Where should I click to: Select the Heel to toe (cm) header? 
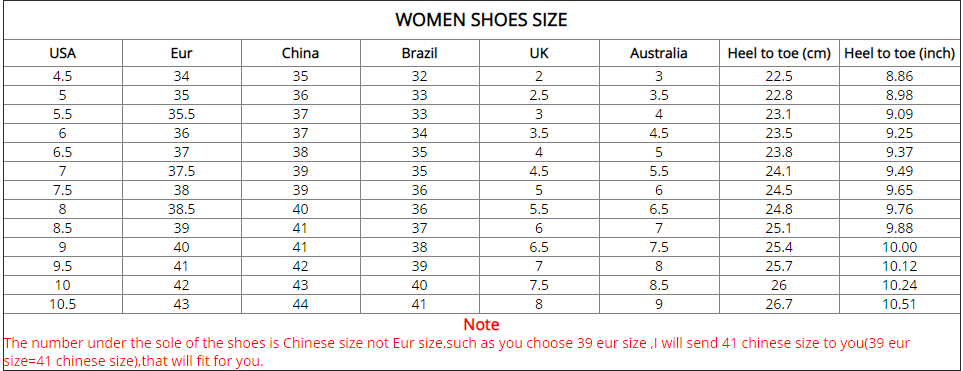[x=779, y=53]
